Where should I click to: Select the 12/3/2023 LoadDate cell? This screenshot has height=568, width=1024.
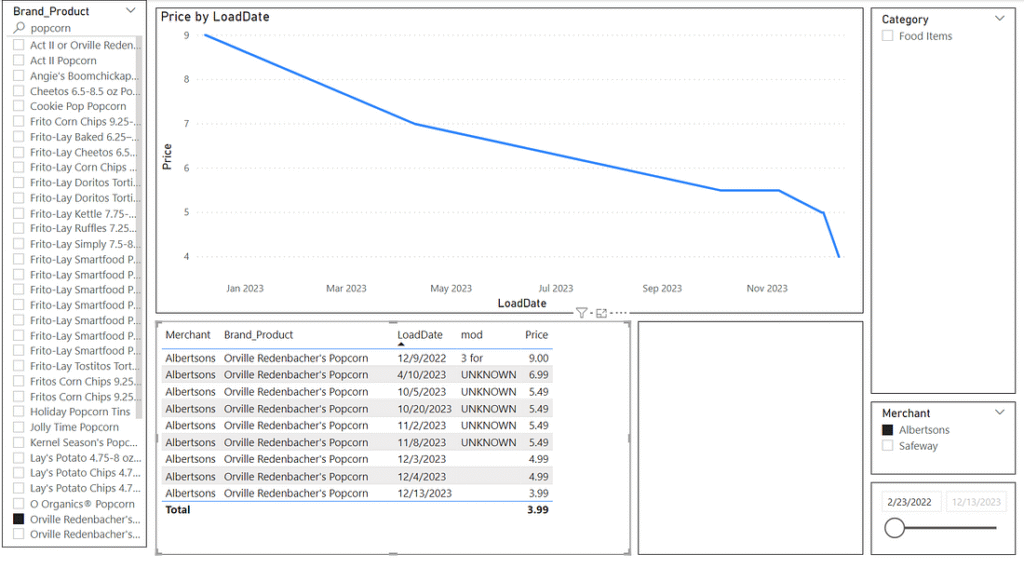point(422,459)
